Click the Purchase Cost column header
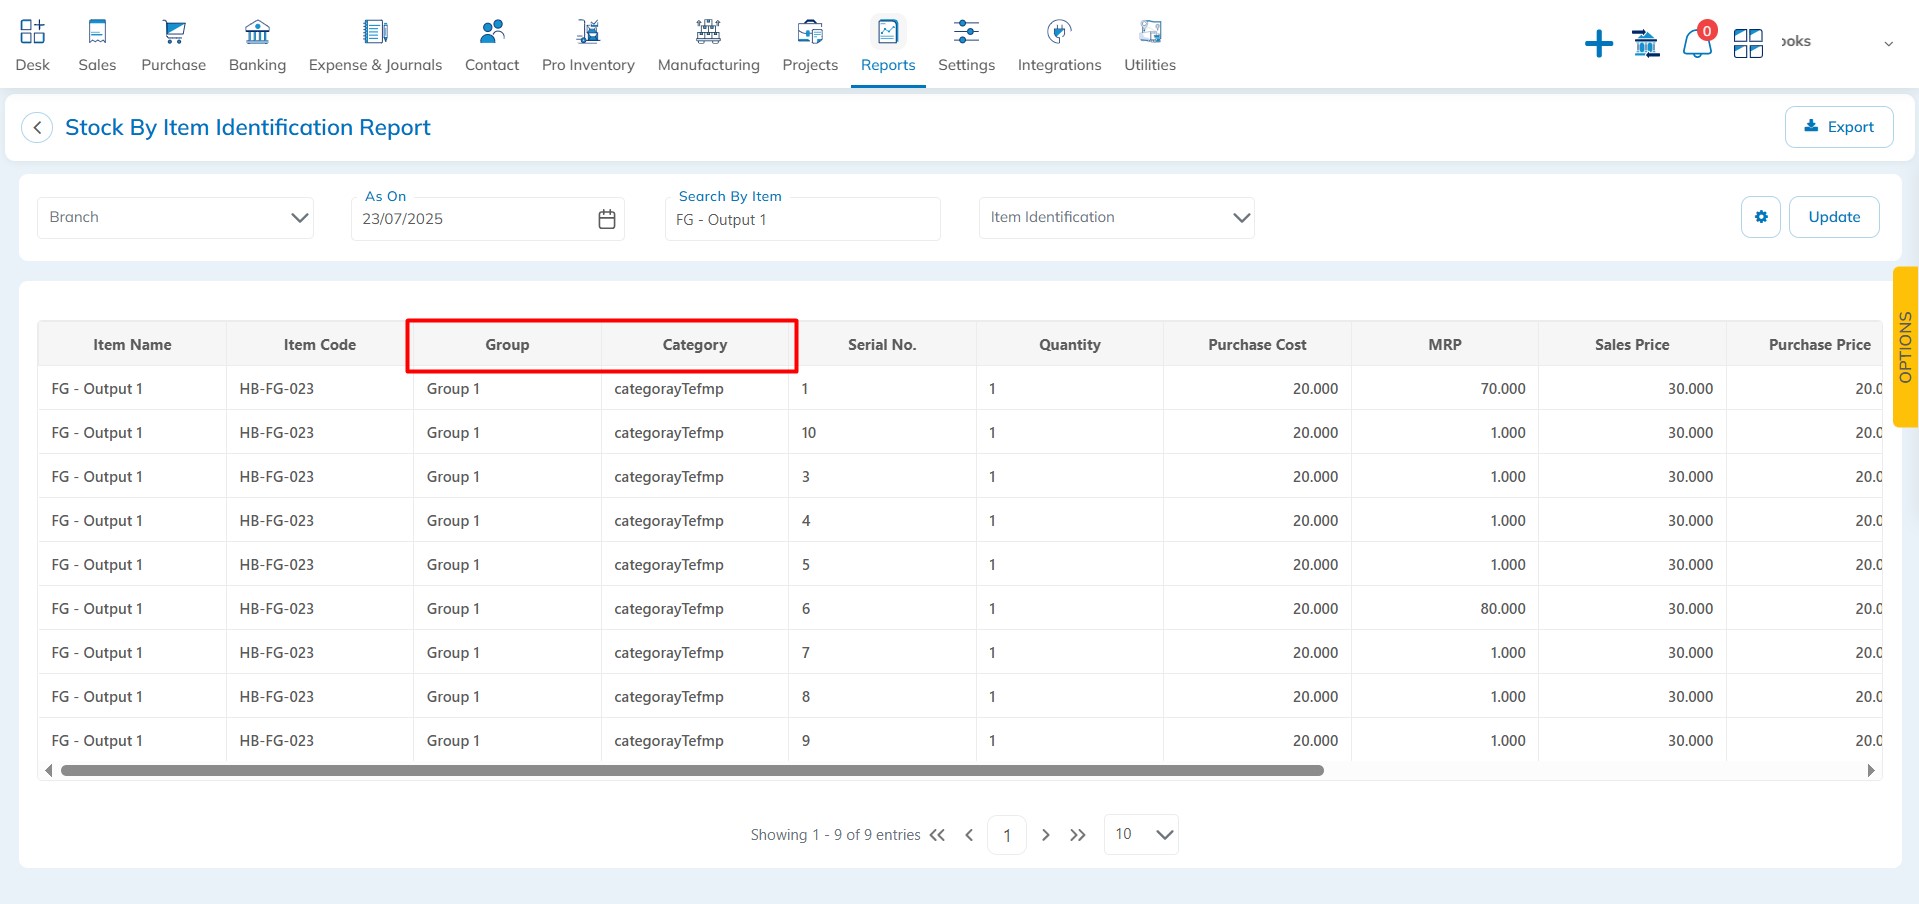This screenshot has height=904, width=1919. pos(1257,345)
